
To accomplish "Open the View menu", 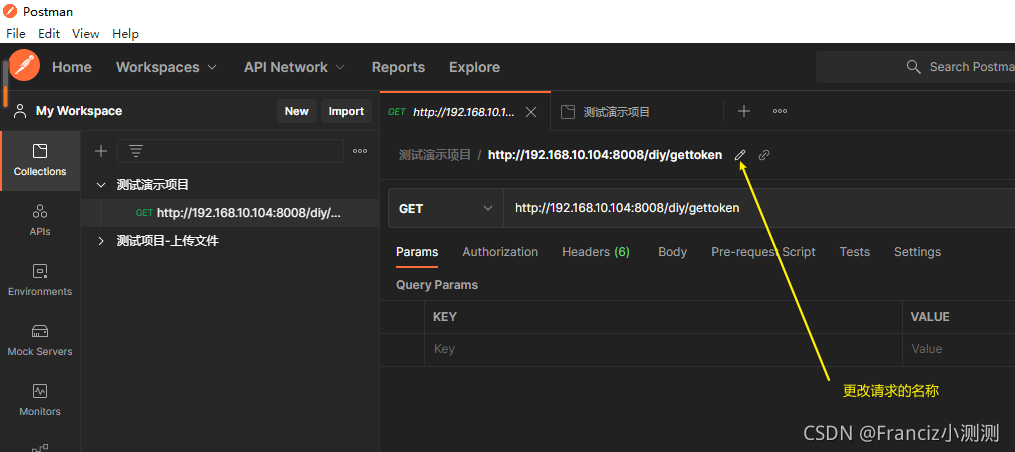I will pos(85,34).
